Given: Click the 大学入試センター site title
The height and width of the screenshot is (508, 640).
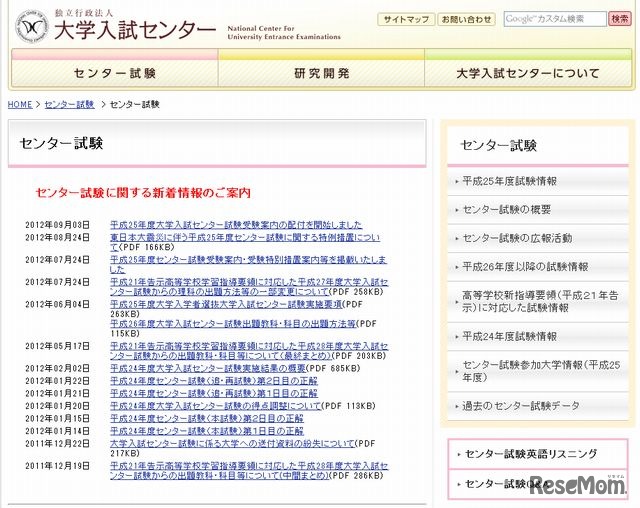Looking at the screenshot, I should click(x=135, y=30).
